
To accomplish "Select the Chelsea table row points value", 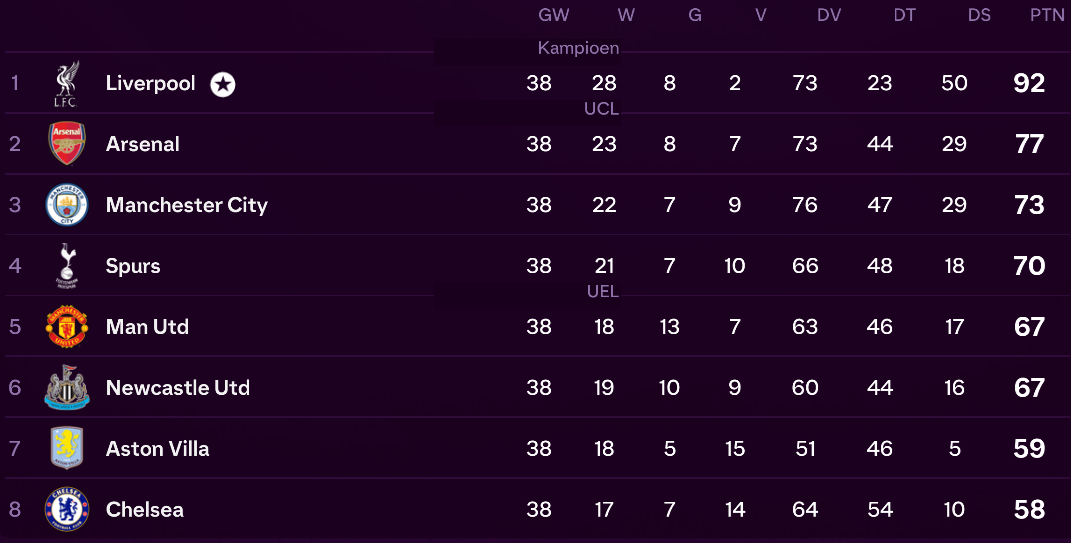I will pos(1029,509).
